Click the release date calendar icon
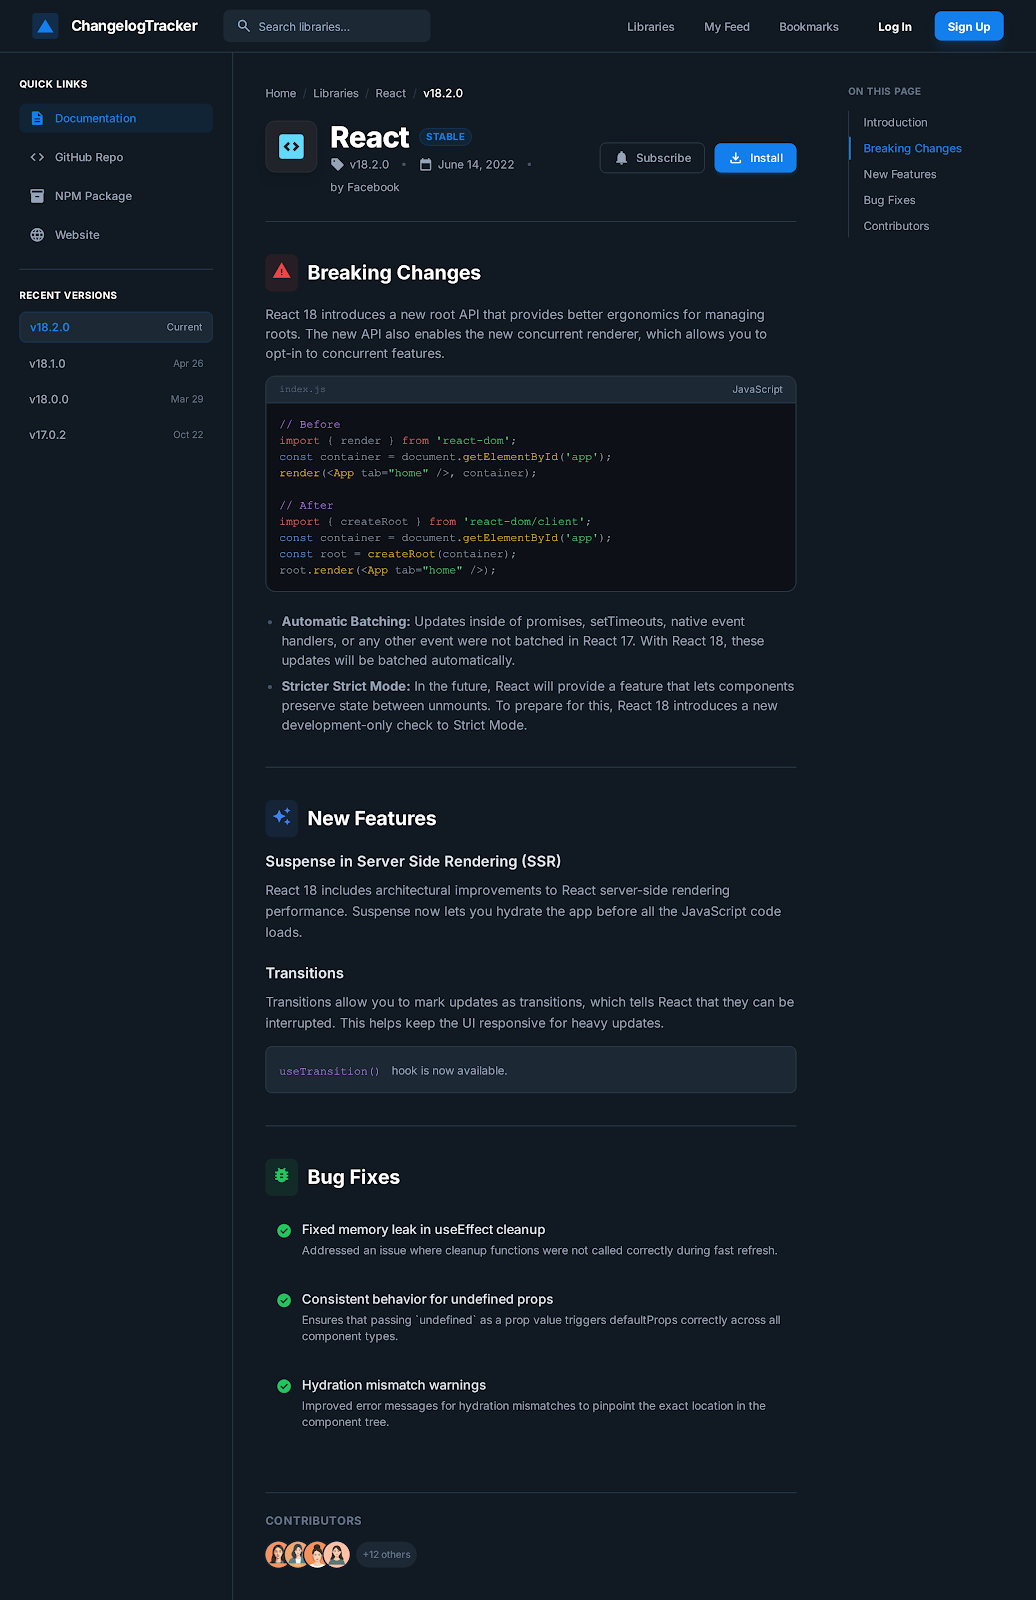The image size is (1036, 1600). pos(426,165)
